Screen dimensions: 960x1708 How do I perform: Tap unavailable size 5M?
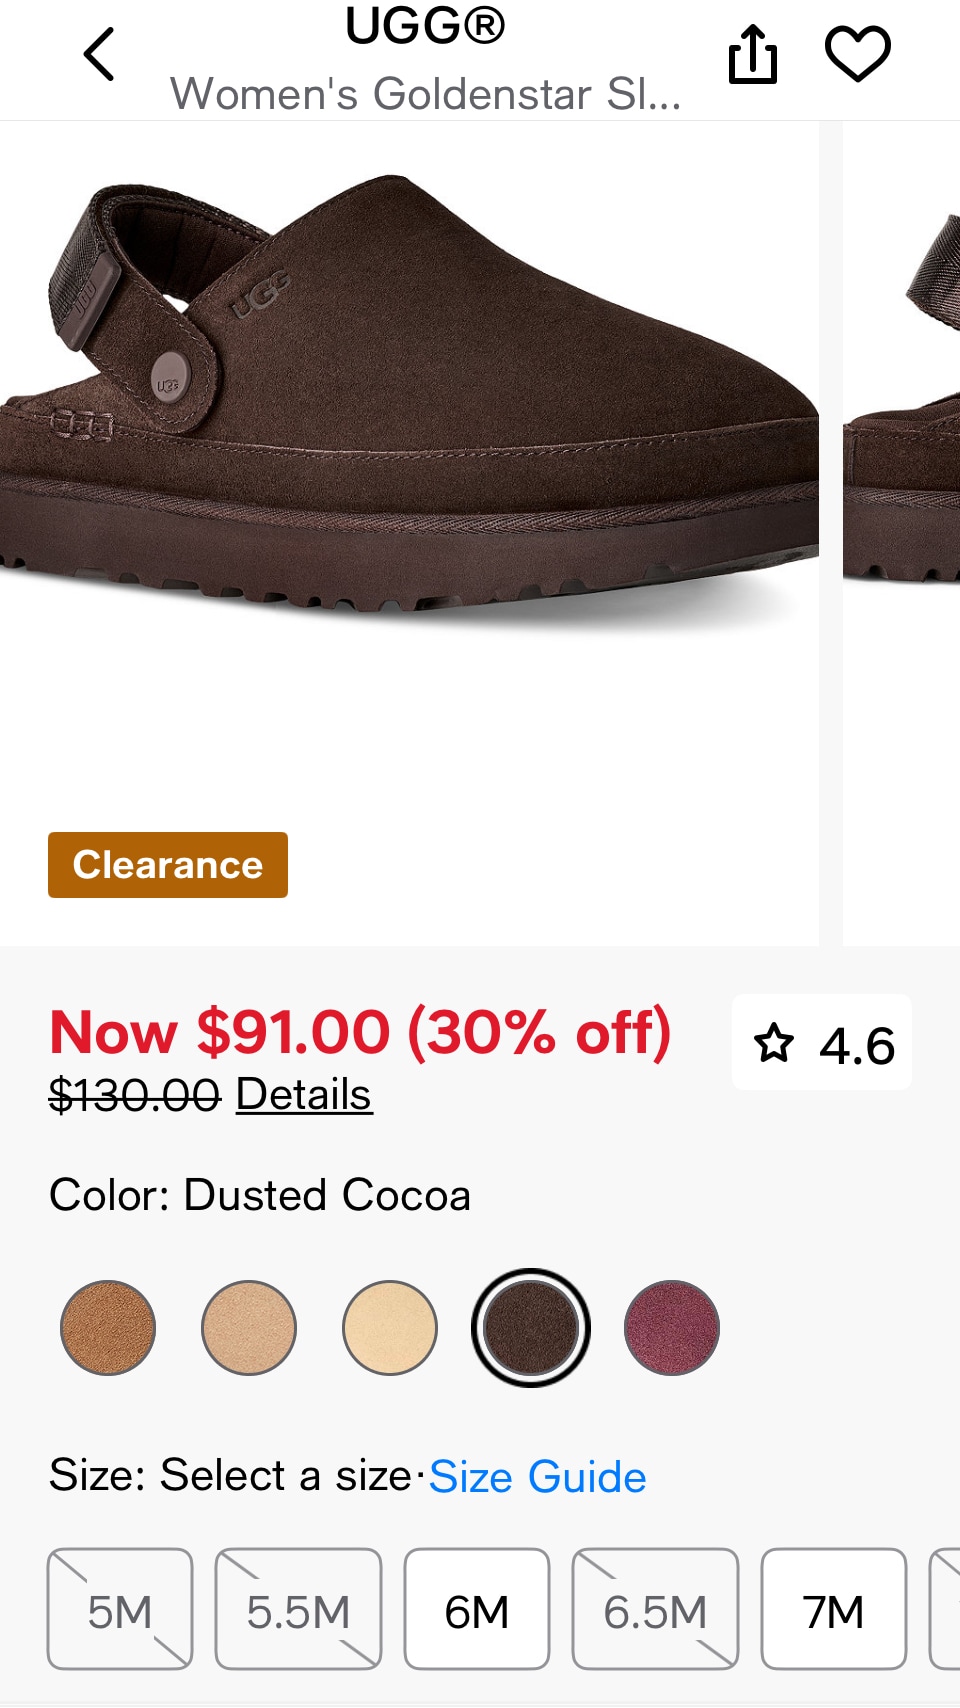tap(120, 1610)
